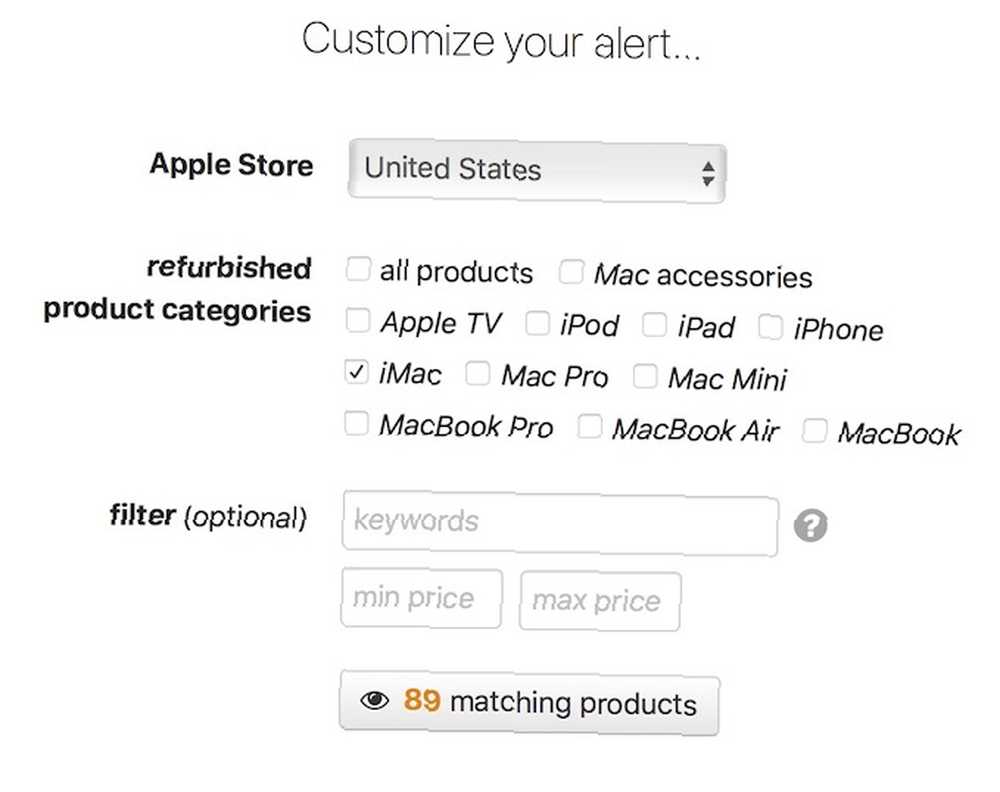Tick the MacBook checkbox
Screen dimensions: 1000x792
[814, 430]
